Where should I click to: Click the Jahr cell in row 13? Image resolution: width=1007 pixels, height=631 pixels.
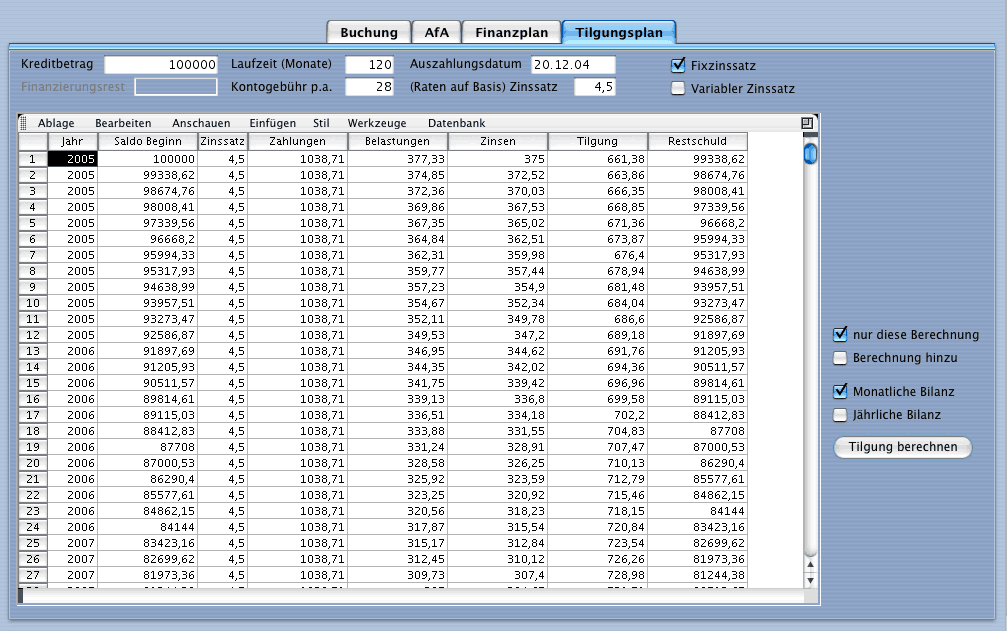[x=73, y=351]
